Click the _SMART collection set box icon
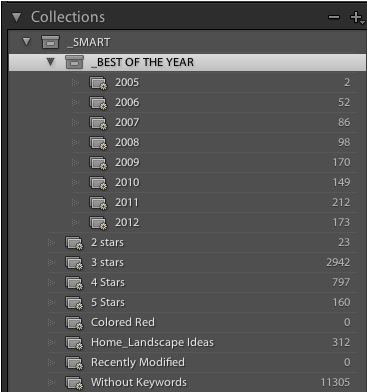 (50, 42)
